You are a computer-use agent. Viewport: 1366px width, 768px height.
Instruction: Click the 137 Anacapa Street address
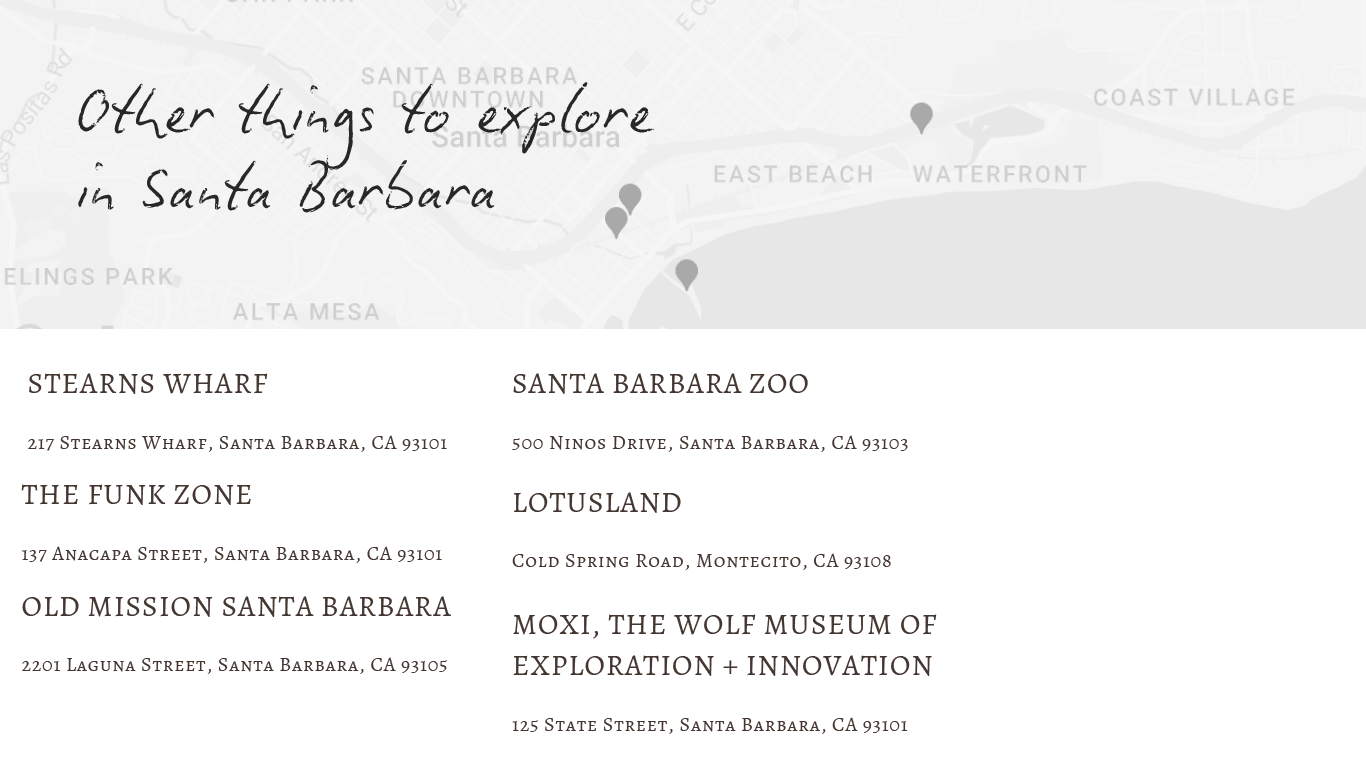(232, 554)
